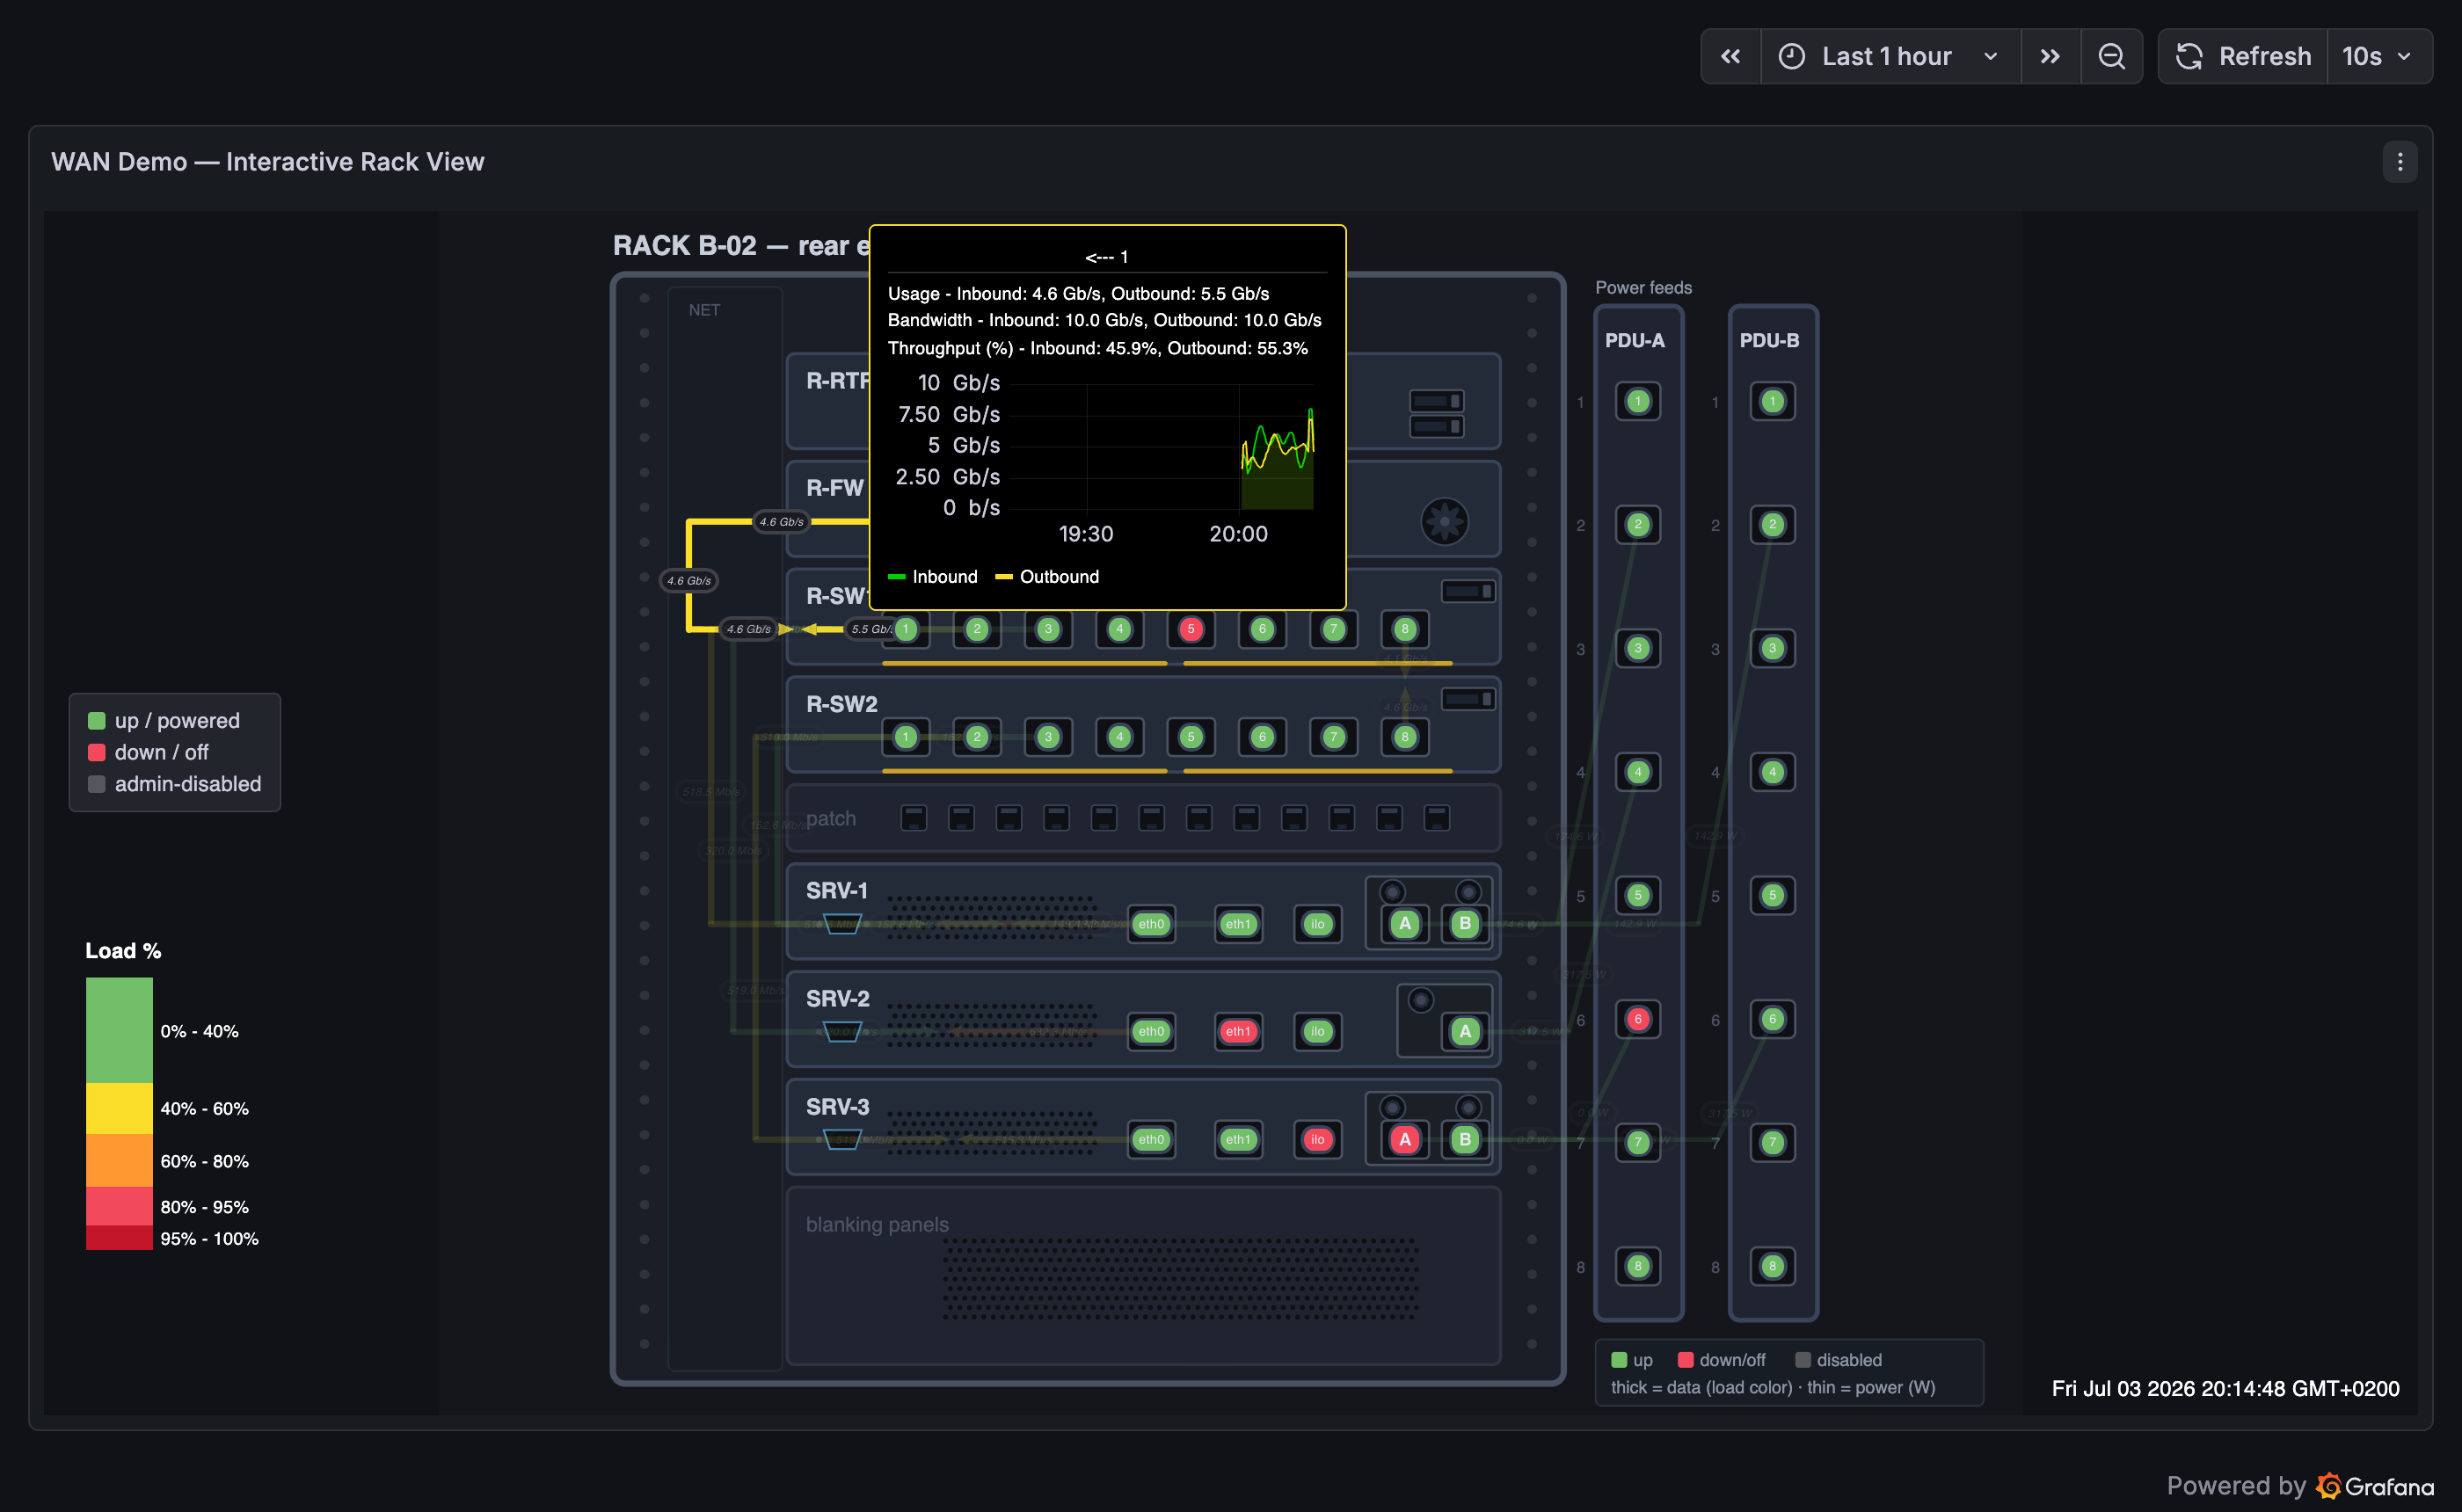Click the SRV-1 ilo interface

1318,924
